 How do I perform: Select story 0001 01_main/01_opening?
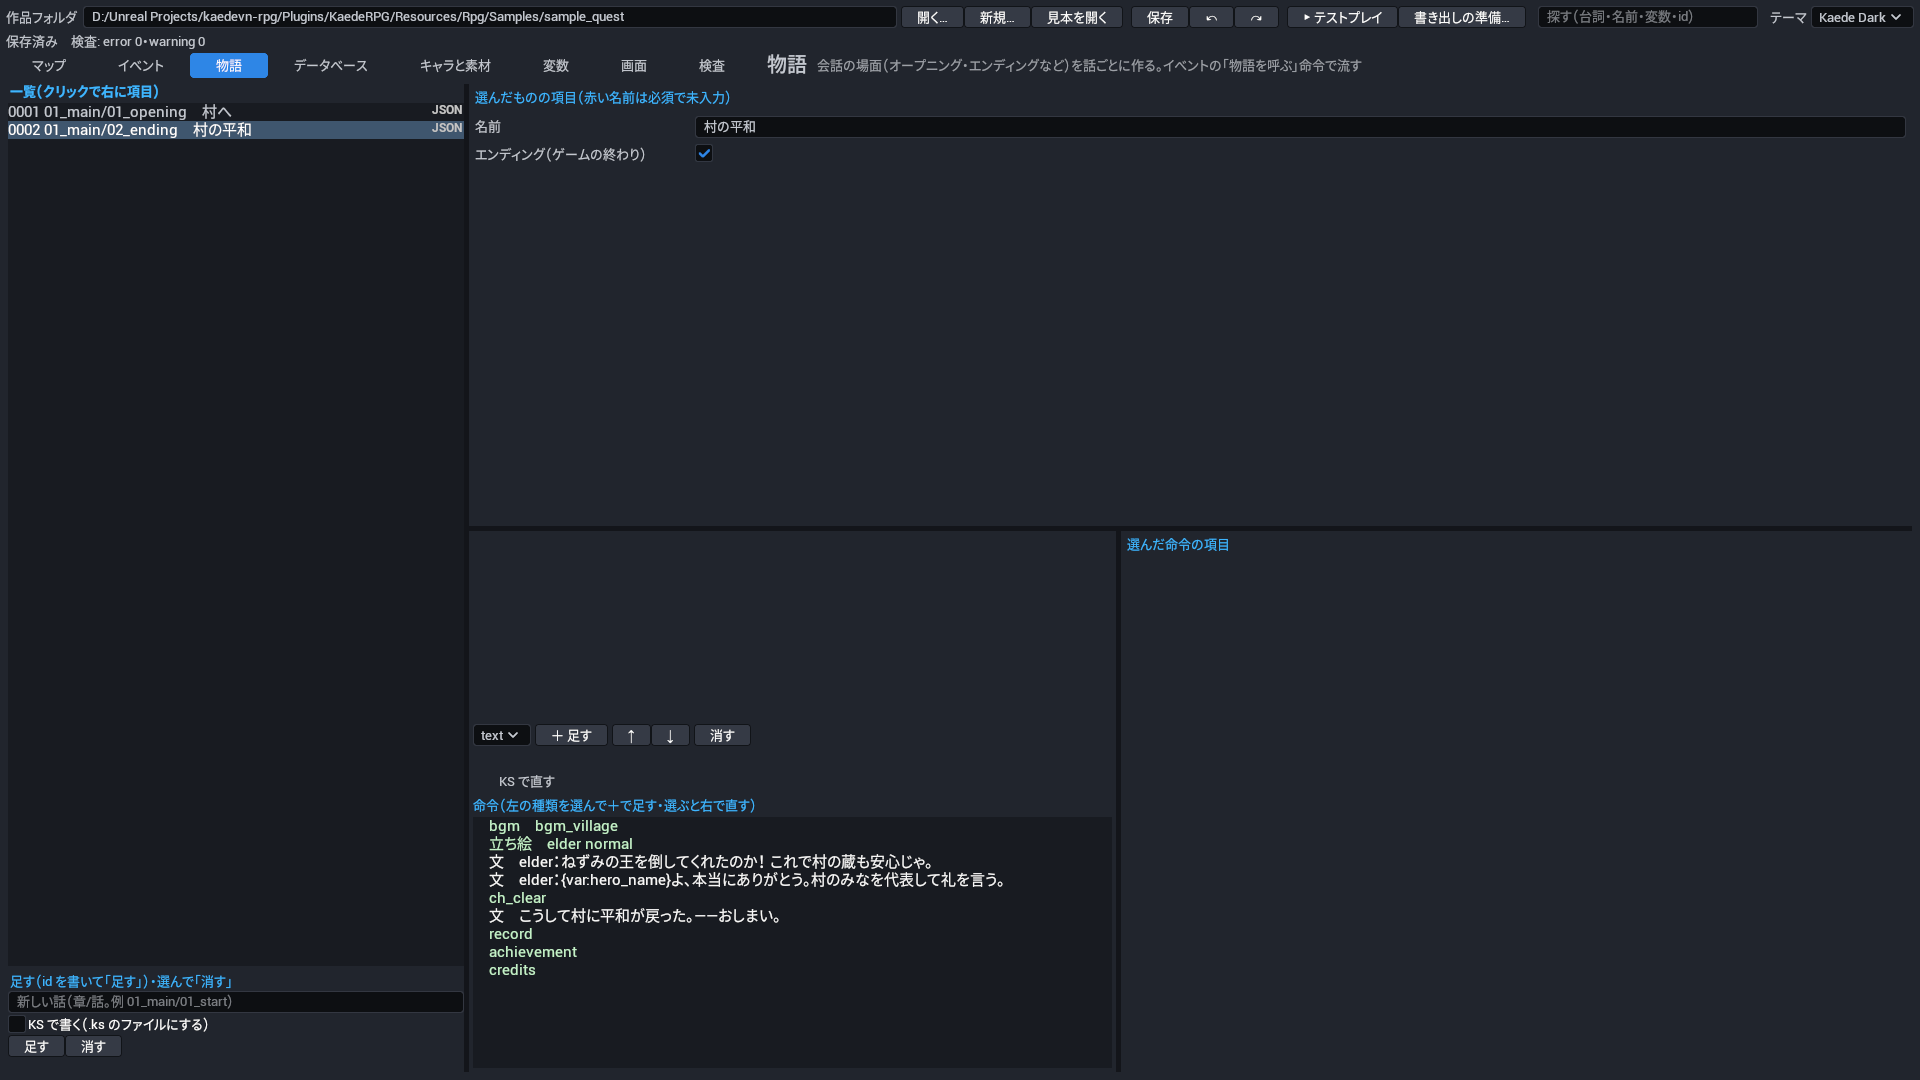(236, 112)
